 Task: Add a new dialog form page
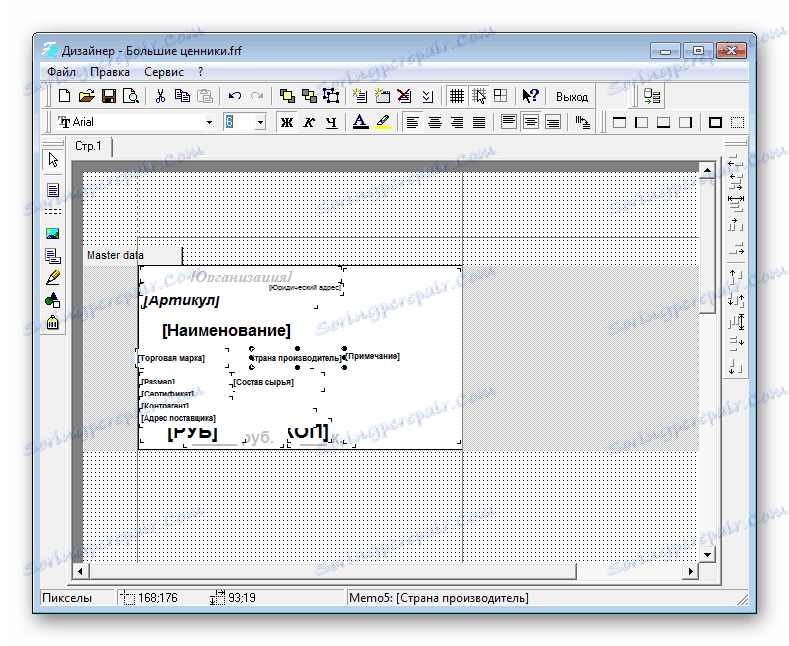[x=382, y=96]
